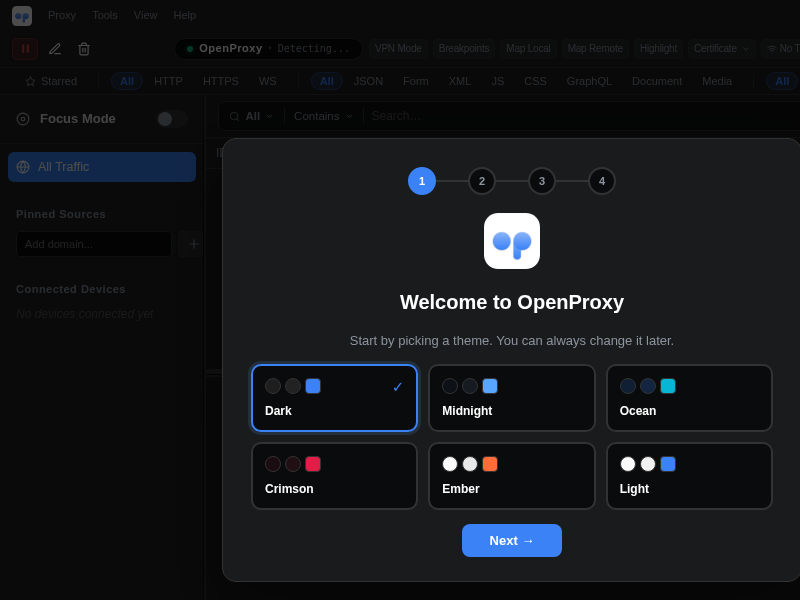Viewport: 800px width, 600px height.
Task: Select the All protocol filter
Action: [127, 82]
